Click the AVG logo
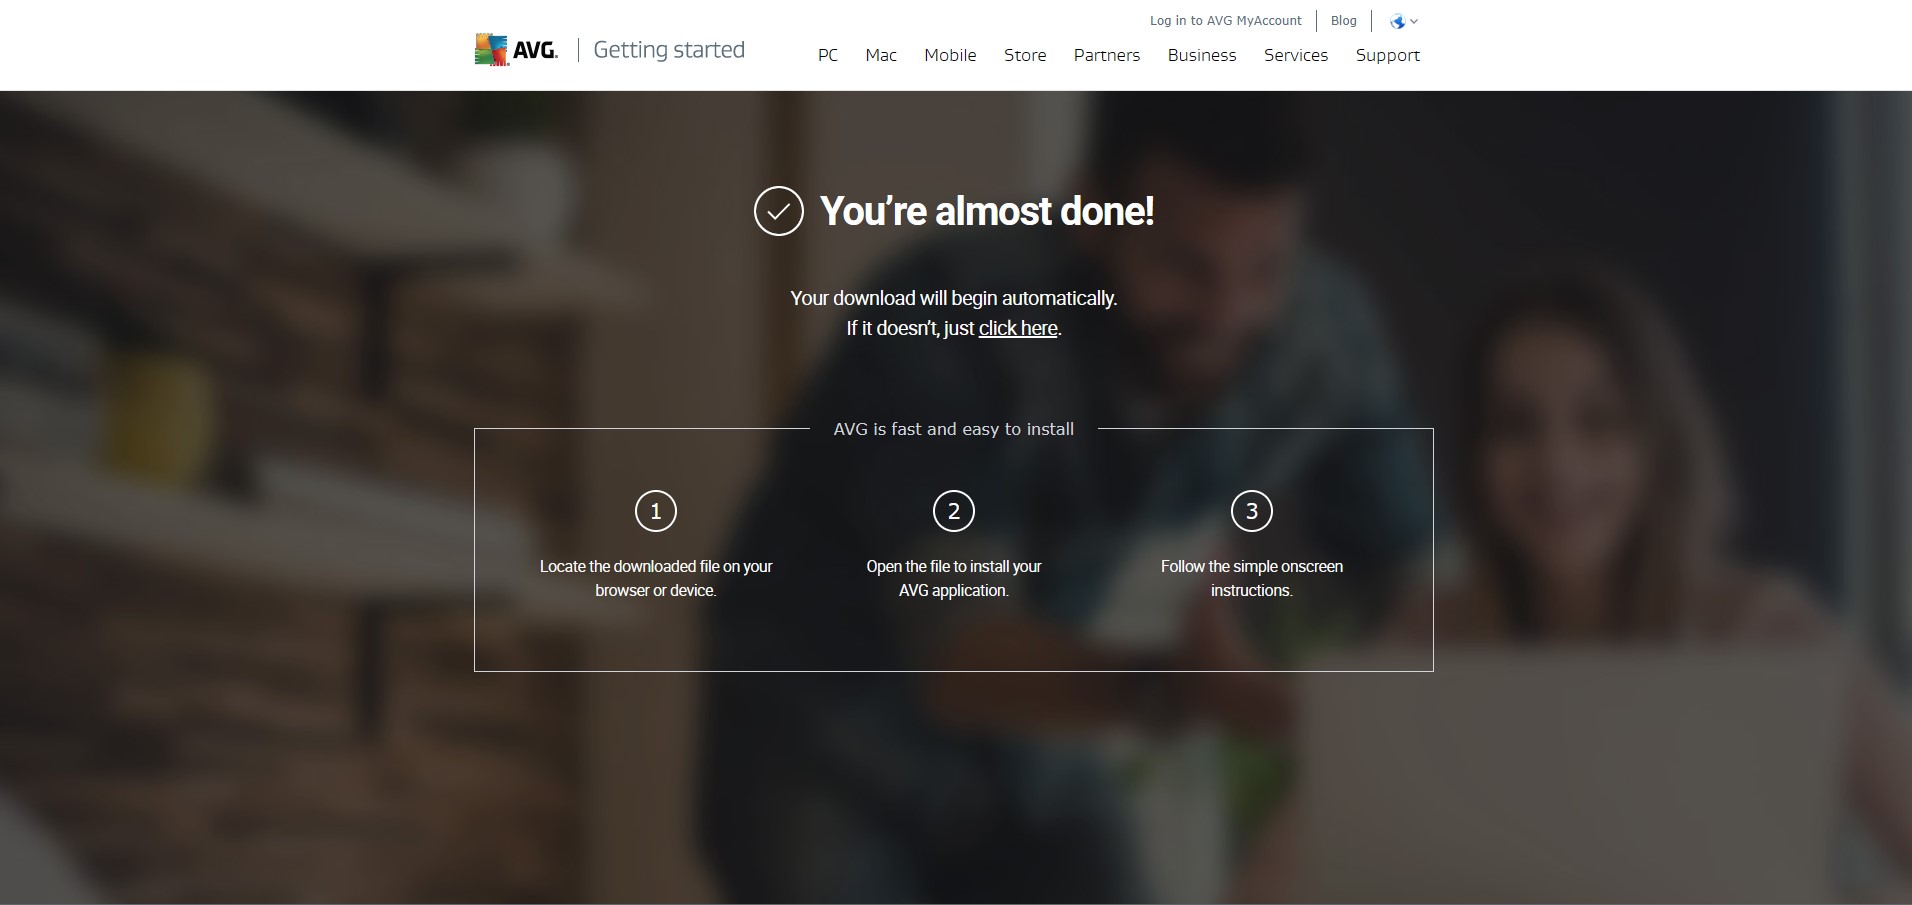 click(x=516, y=50)
